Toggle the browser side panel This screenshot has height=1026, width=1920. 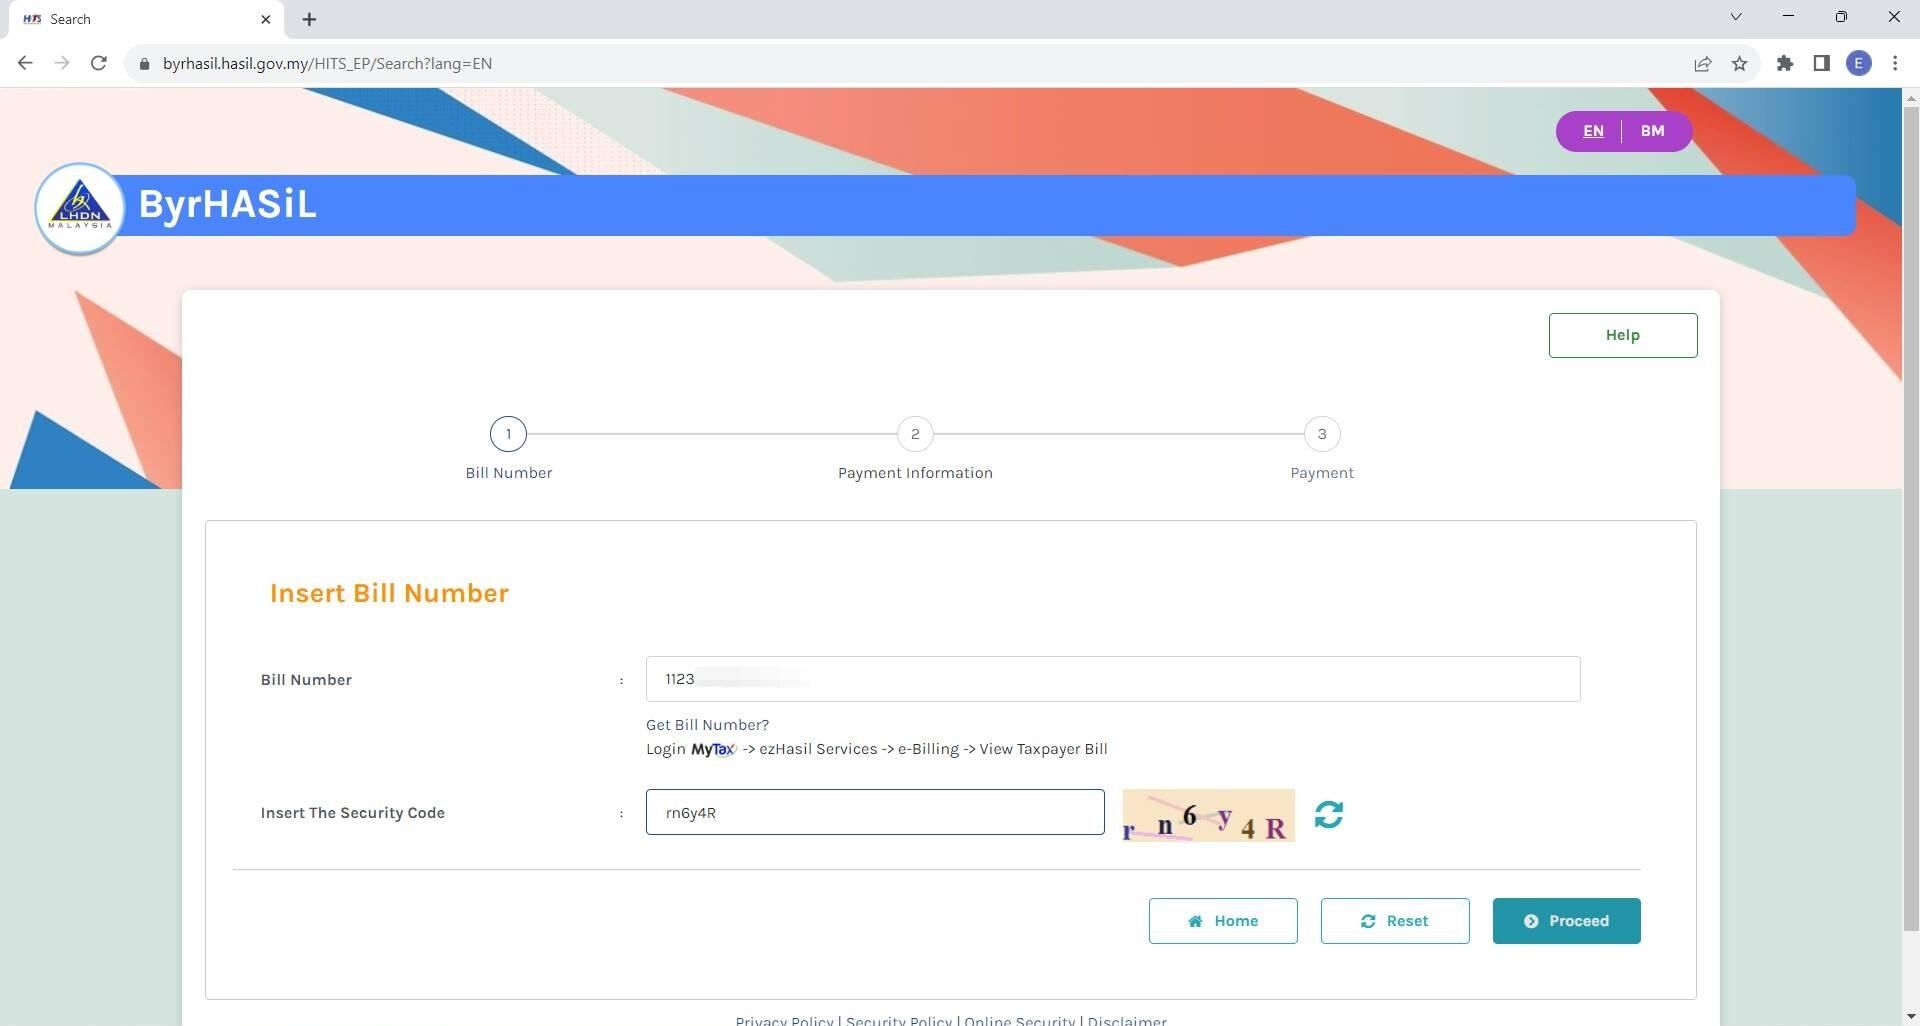1821,63
